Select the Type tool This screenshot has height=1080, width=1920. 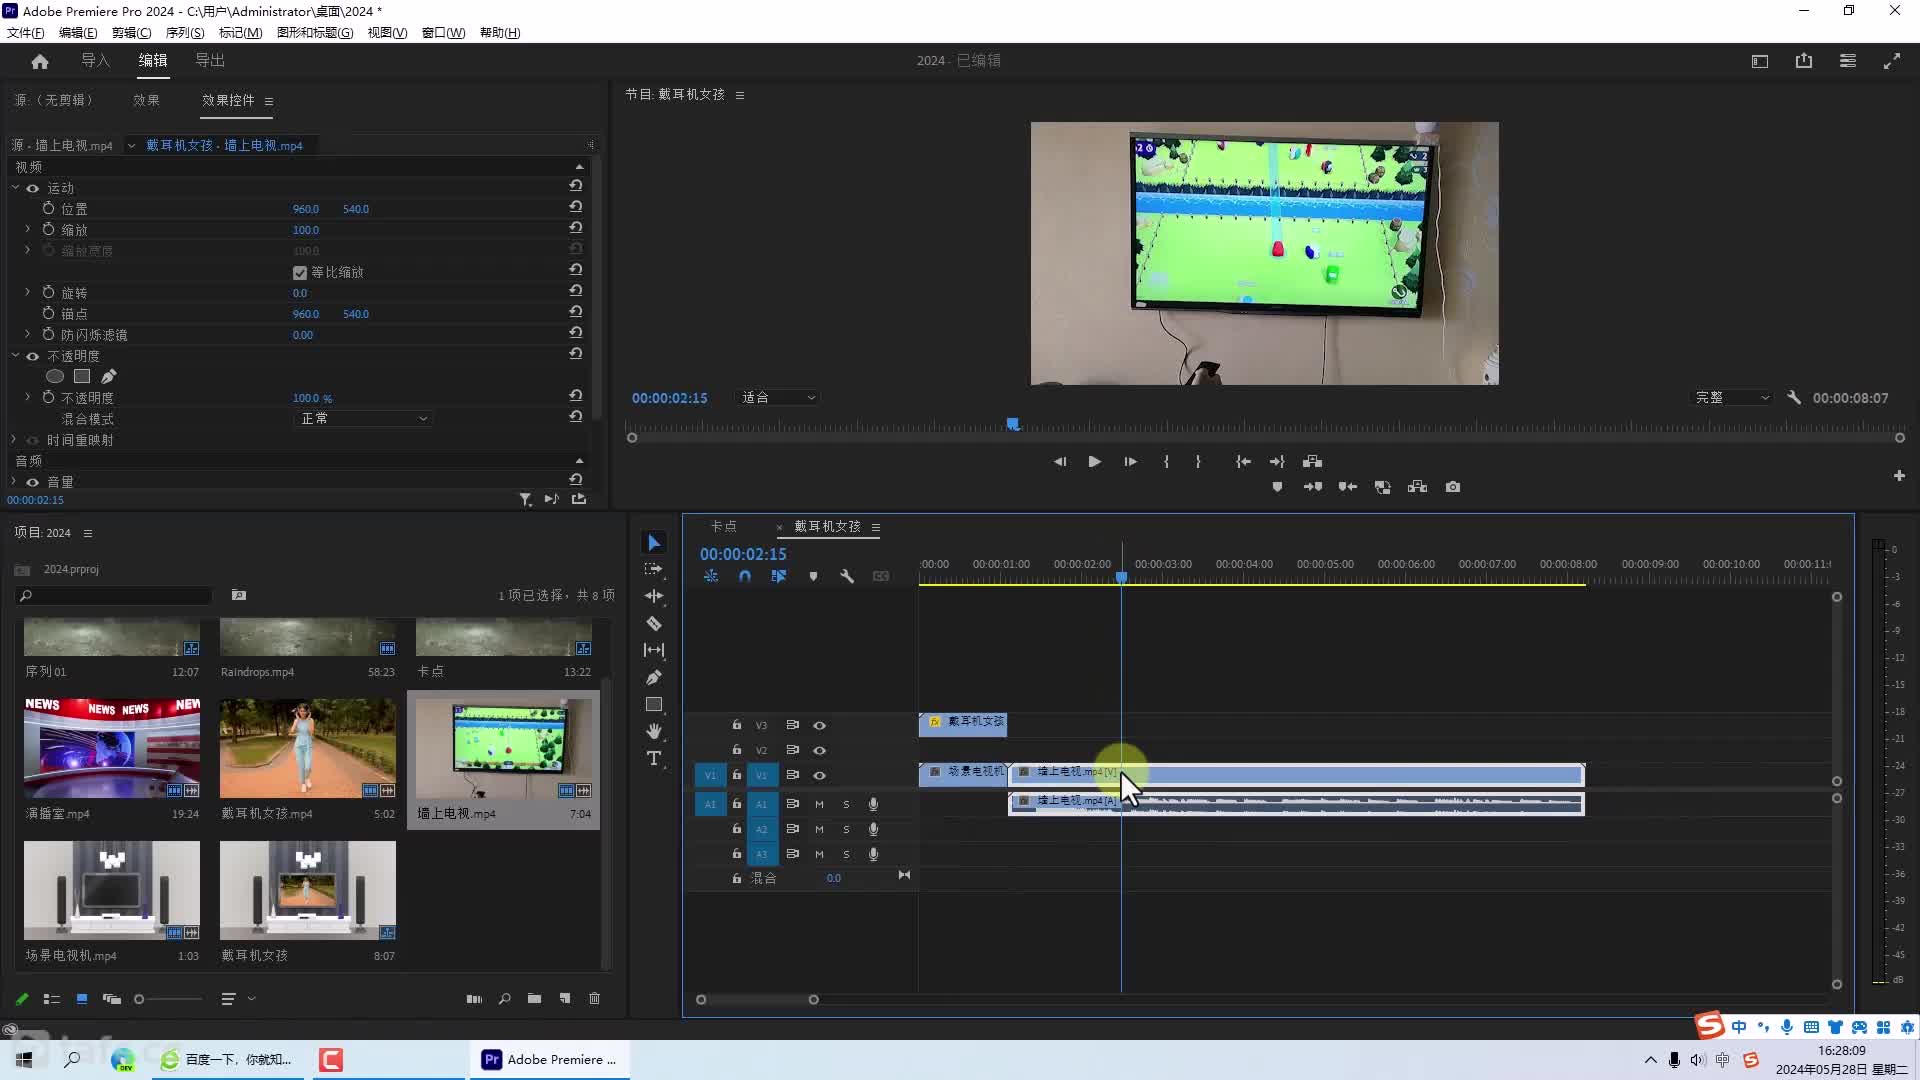click(654, 758)
